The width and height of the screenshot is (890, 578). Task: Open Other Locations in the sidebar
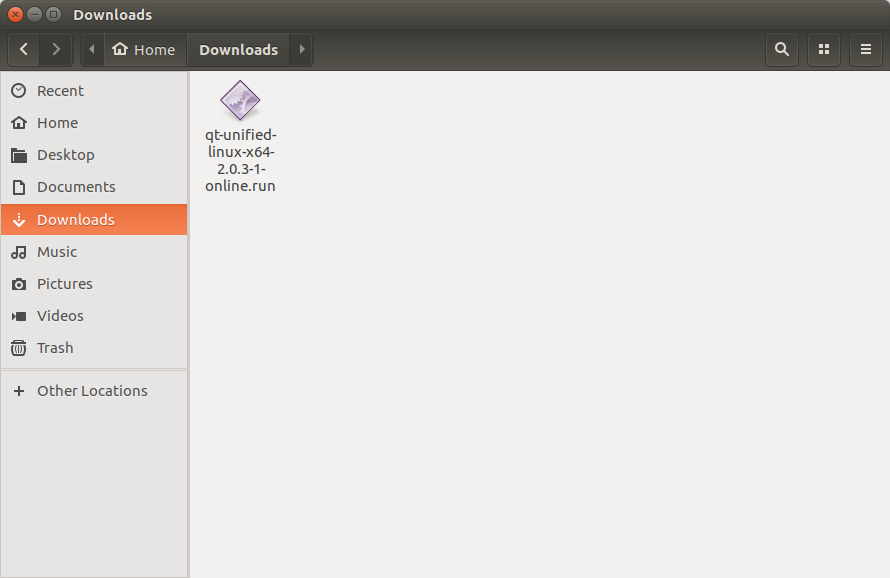(94, 391)
